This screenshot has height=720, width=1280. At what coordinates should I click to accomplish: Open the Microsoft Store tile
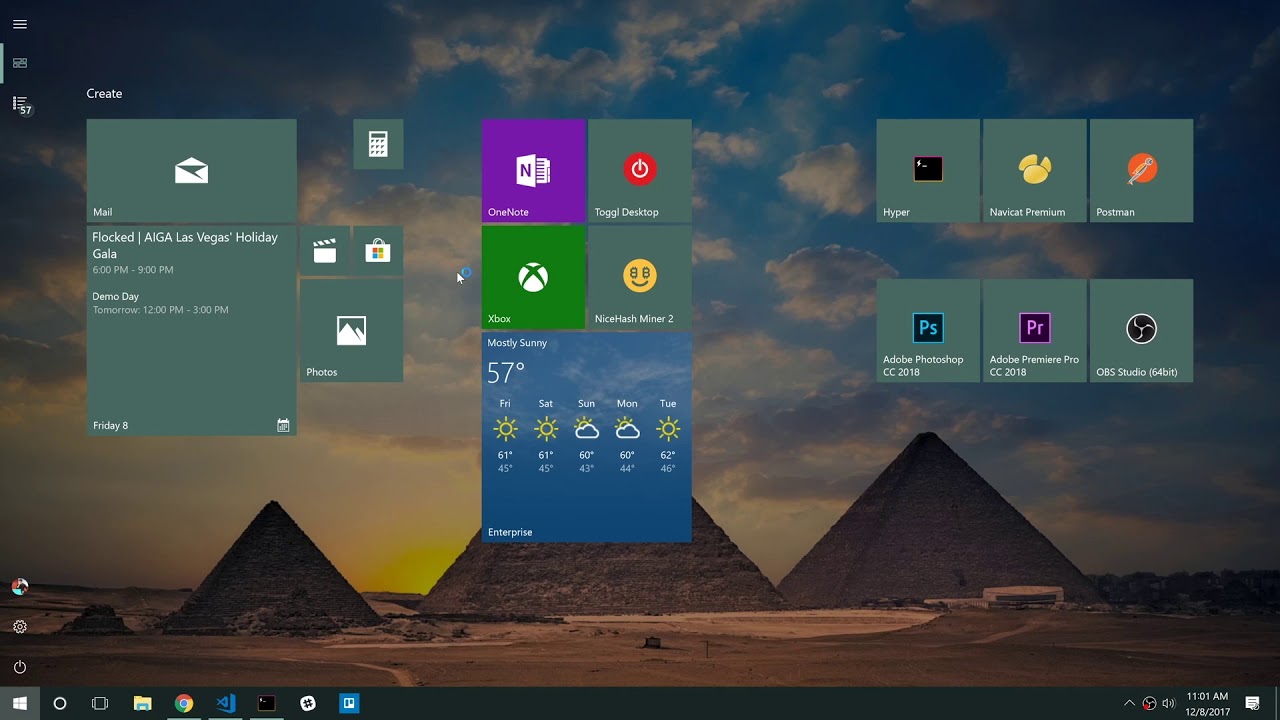click(x=378, y=251)
